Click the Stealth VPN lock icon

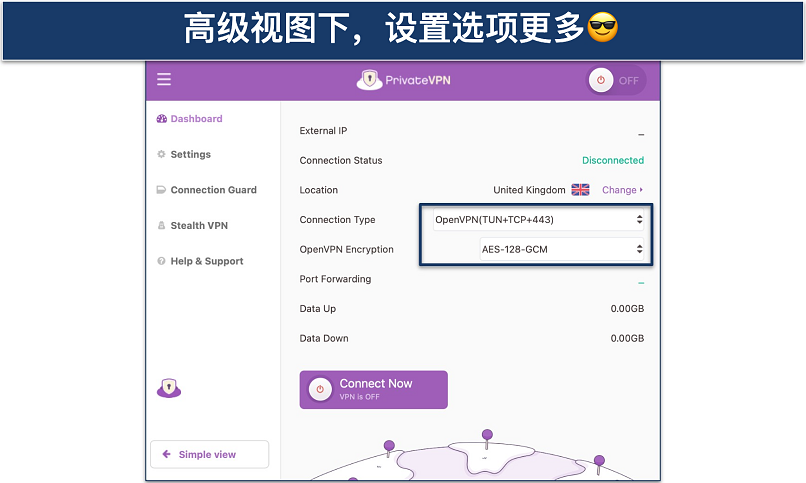[x=162, y=226]
